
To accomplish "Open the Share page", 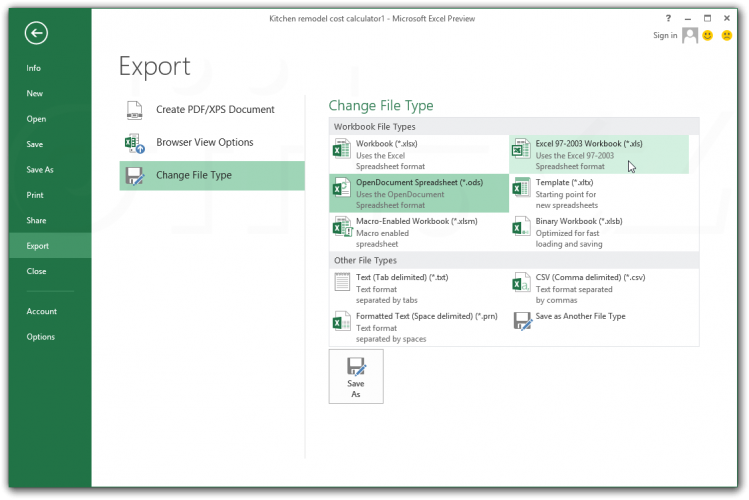I will point(36,220).
